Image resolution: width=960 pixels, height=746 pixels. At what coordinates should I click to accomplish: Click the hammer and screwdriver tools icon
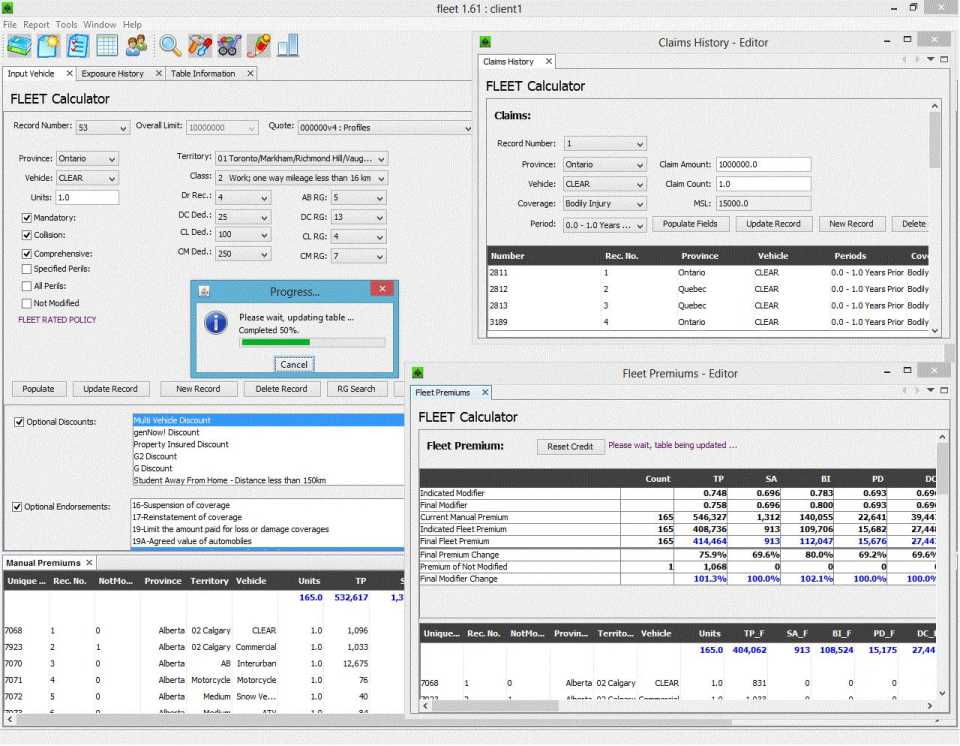click(200, 46)
